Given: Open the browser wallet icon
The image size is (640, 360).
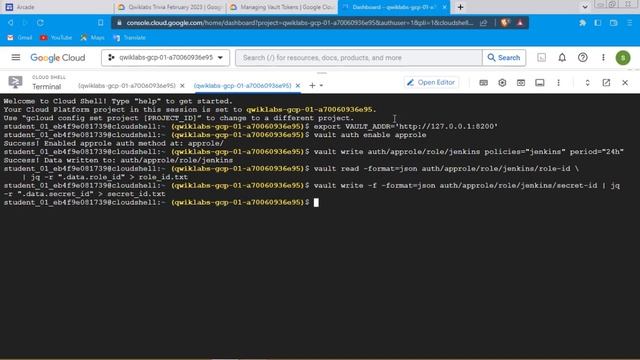Looking at the screenshot, I should (613, 23).
